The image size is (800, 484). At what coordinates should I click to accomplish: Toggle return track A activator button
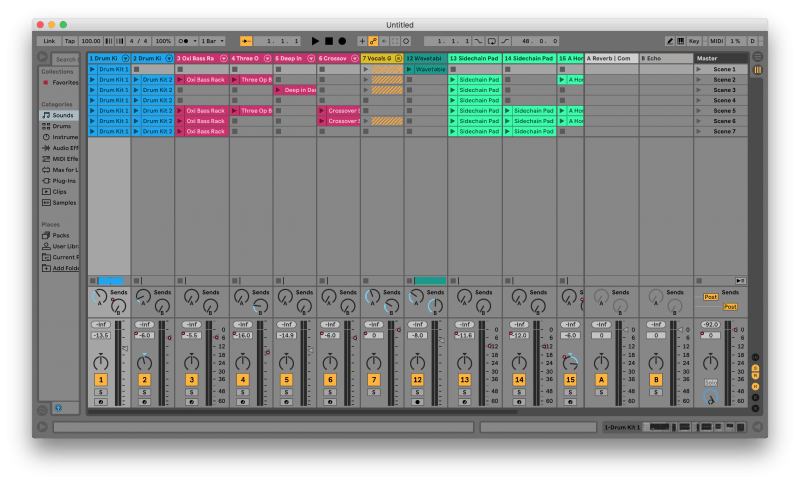click(x=601, y=379)
